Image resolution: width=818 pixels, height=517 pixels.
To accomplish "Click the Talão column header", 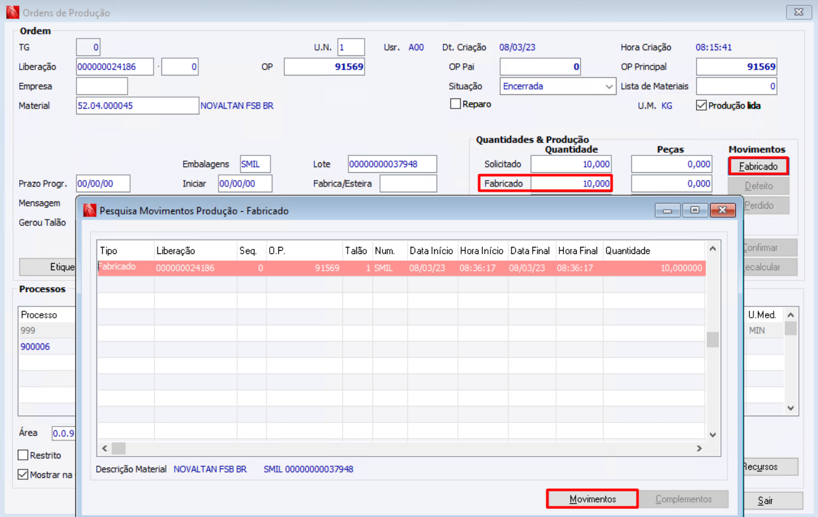I will click(357, 251).
